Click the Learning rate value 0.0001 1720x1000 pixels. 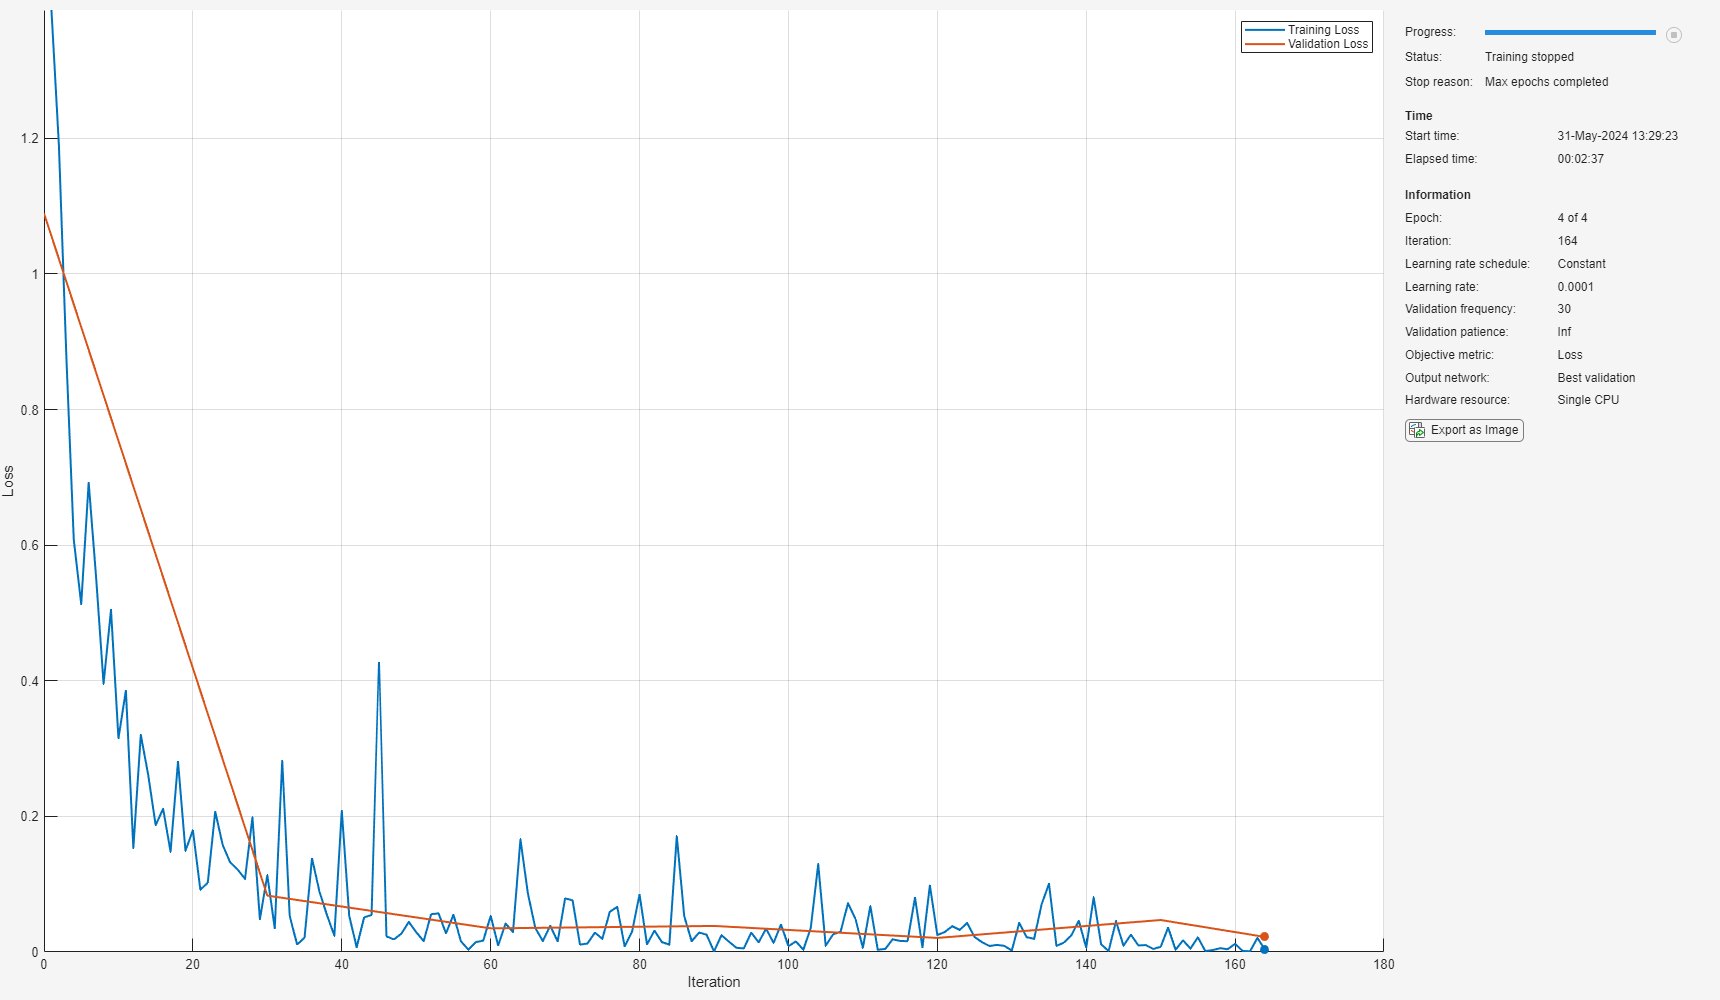(1575, 287)
